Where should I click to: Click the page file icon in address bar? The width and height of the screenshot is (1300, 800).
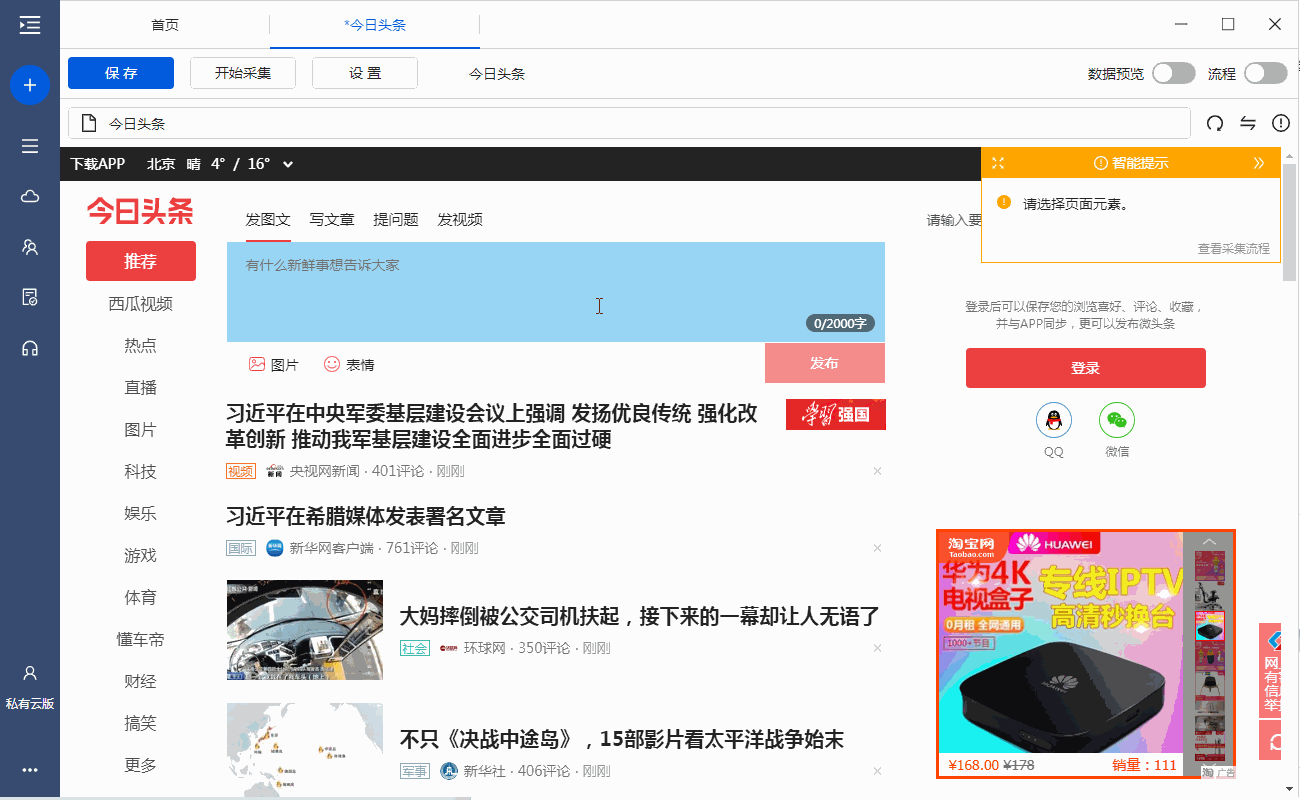(89, 123)
